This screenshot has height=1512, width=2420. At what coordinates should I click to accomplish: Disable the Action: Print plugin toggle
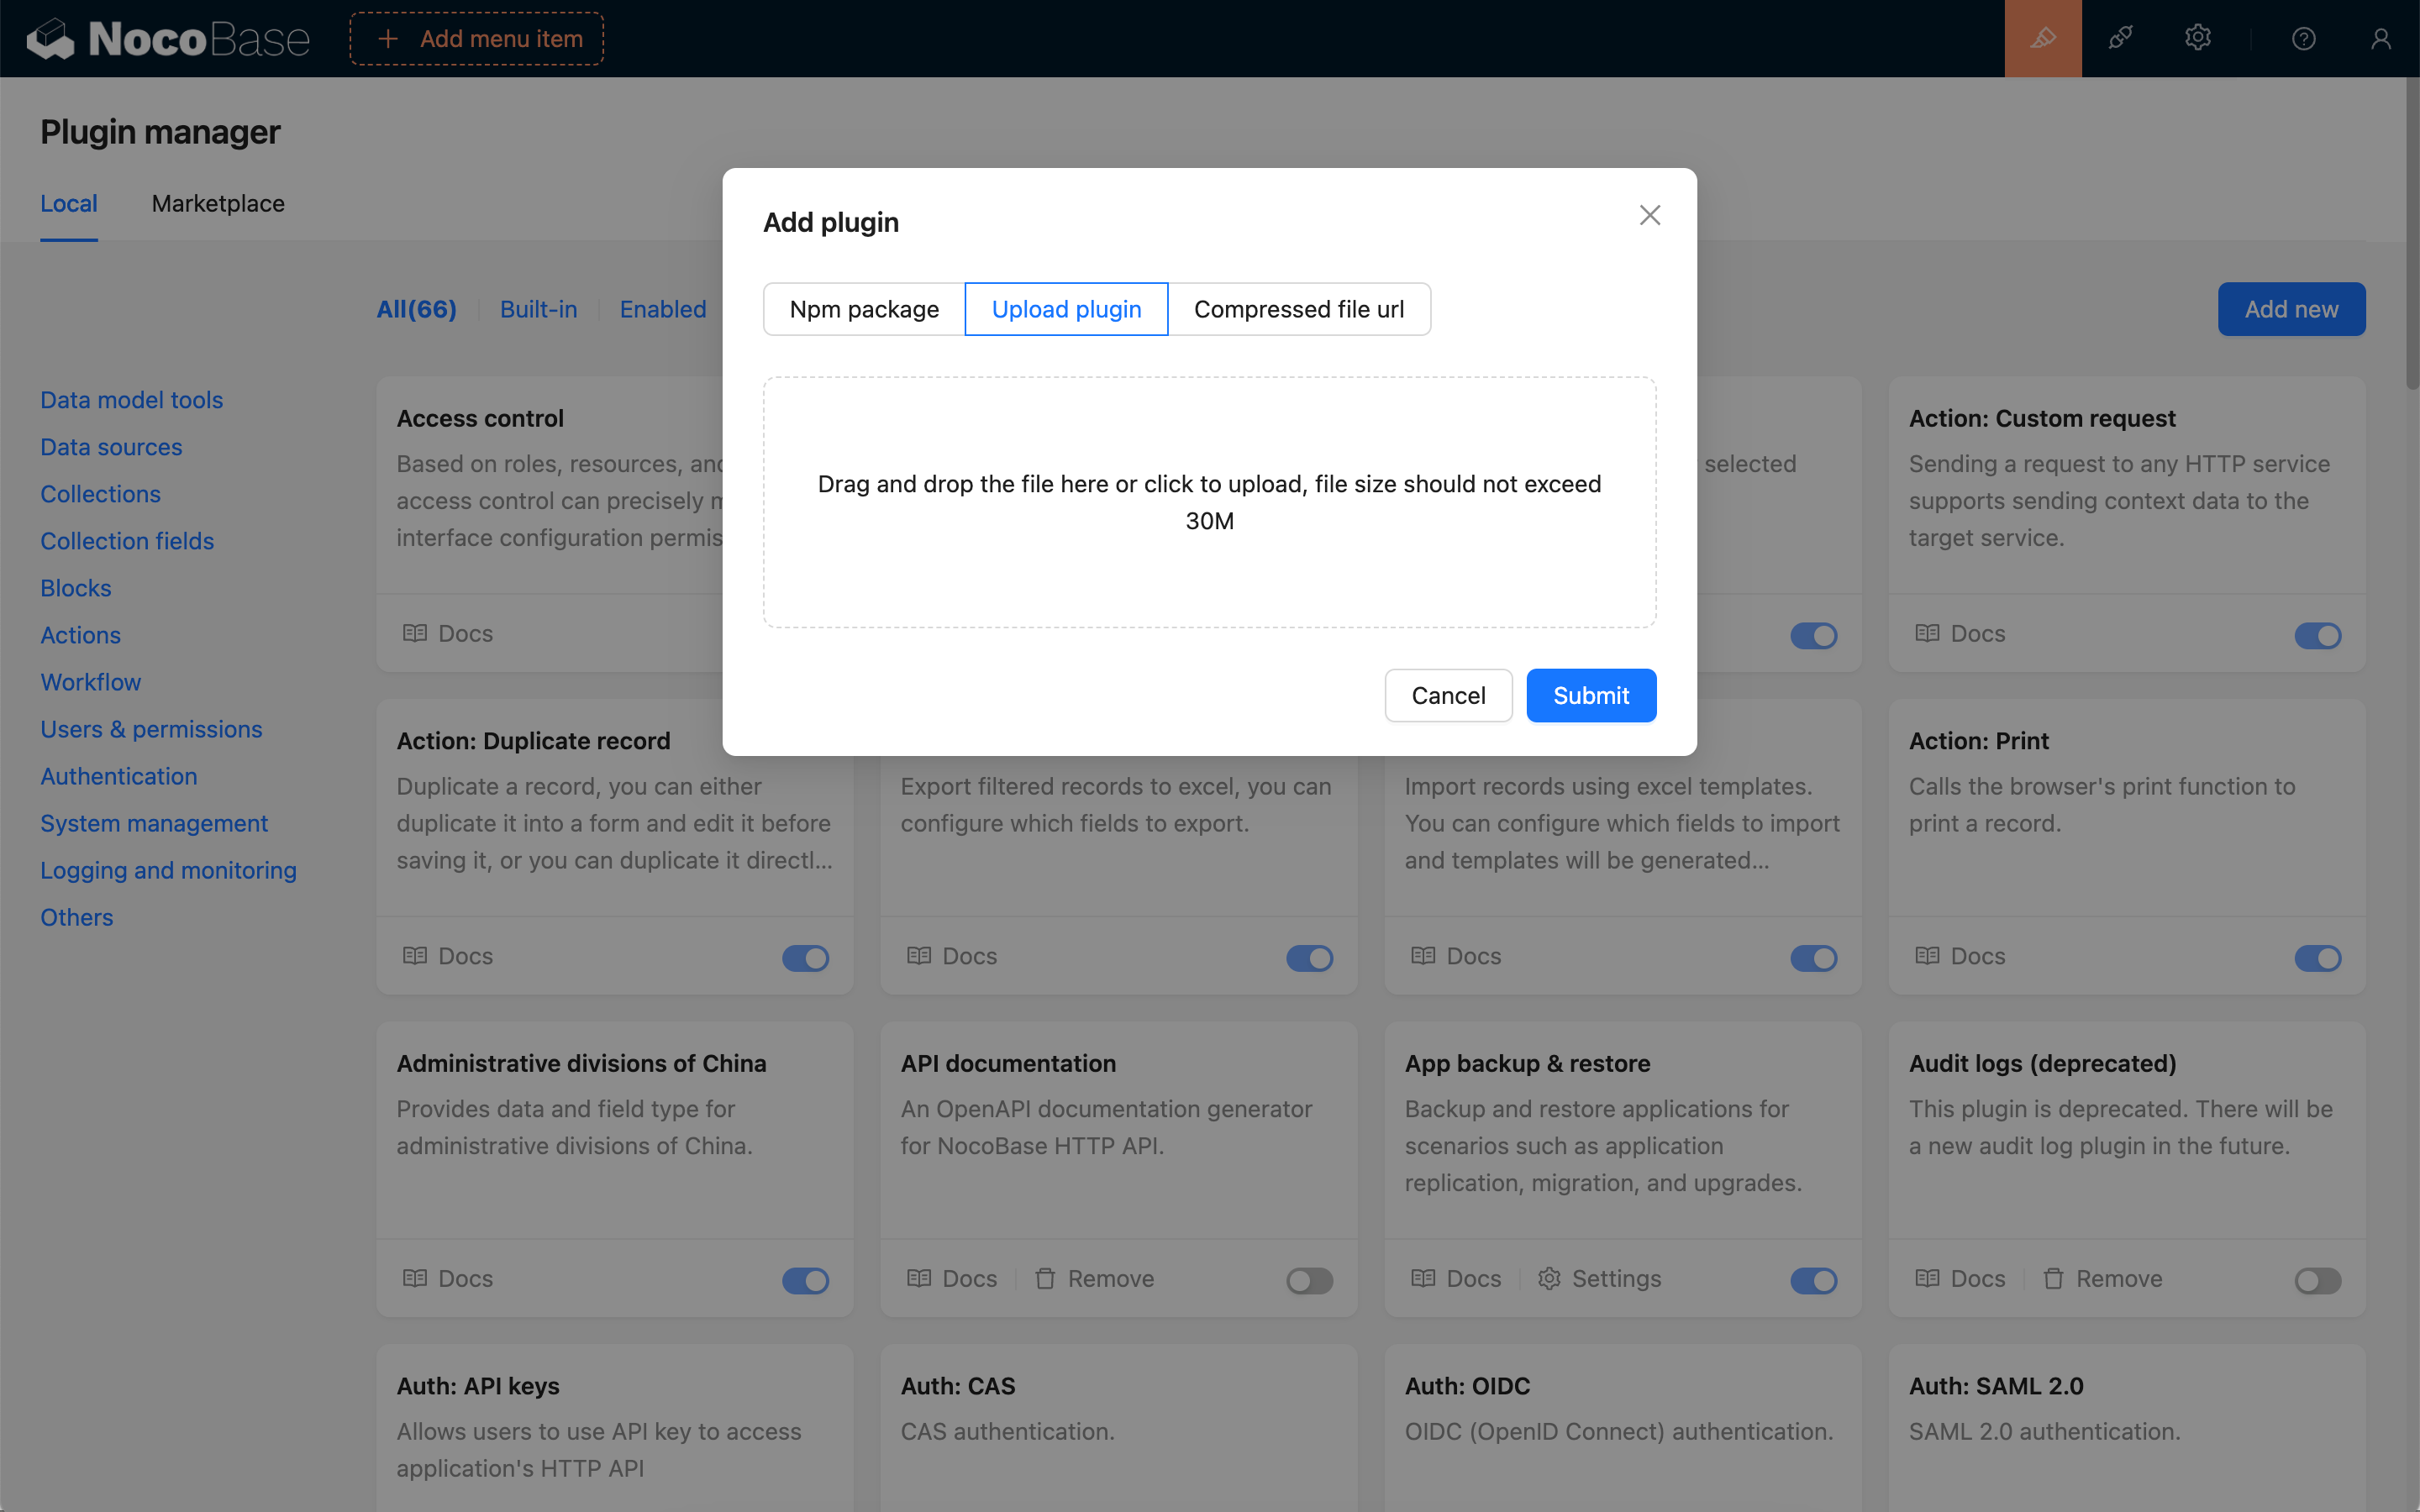point(2317,958)
